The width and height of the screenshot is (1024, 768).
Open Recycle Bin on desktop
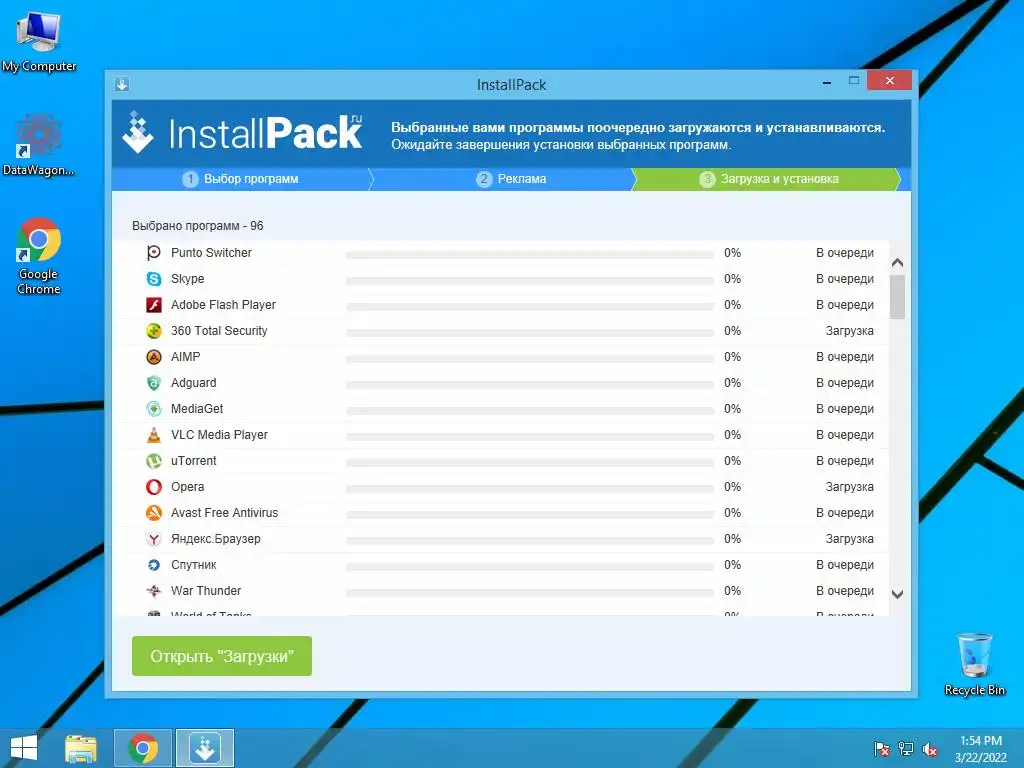(x=974, y=664)
